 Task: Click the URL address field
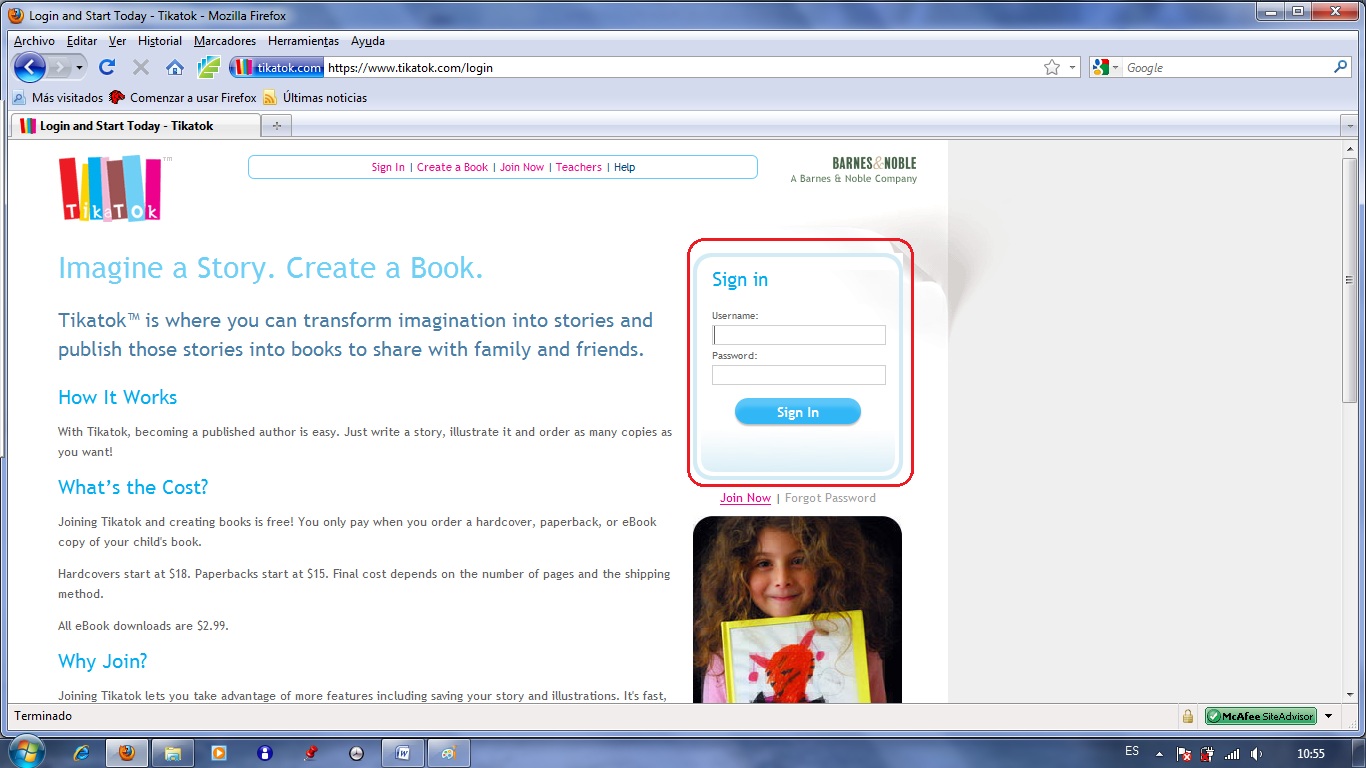(680, 67)
